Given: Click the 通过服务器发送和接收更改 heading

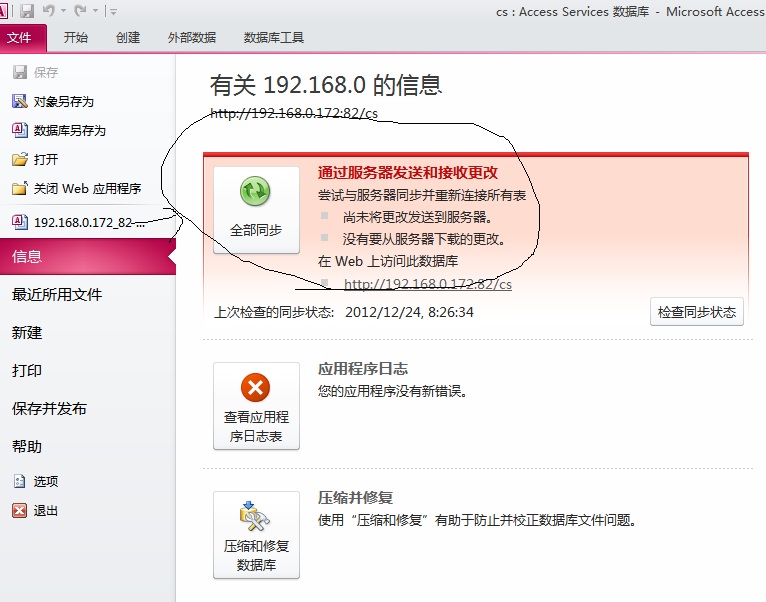Looking at the screenshot, I should click(408, 172).
